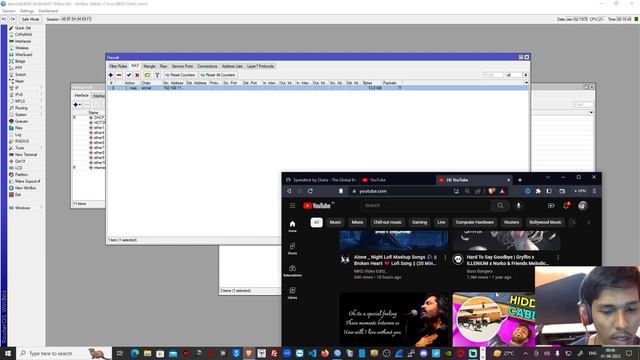This screenshot has height=360, width=640.
Task: Open Interfaces from the WinBox sidebar
Action: point(23,41)
